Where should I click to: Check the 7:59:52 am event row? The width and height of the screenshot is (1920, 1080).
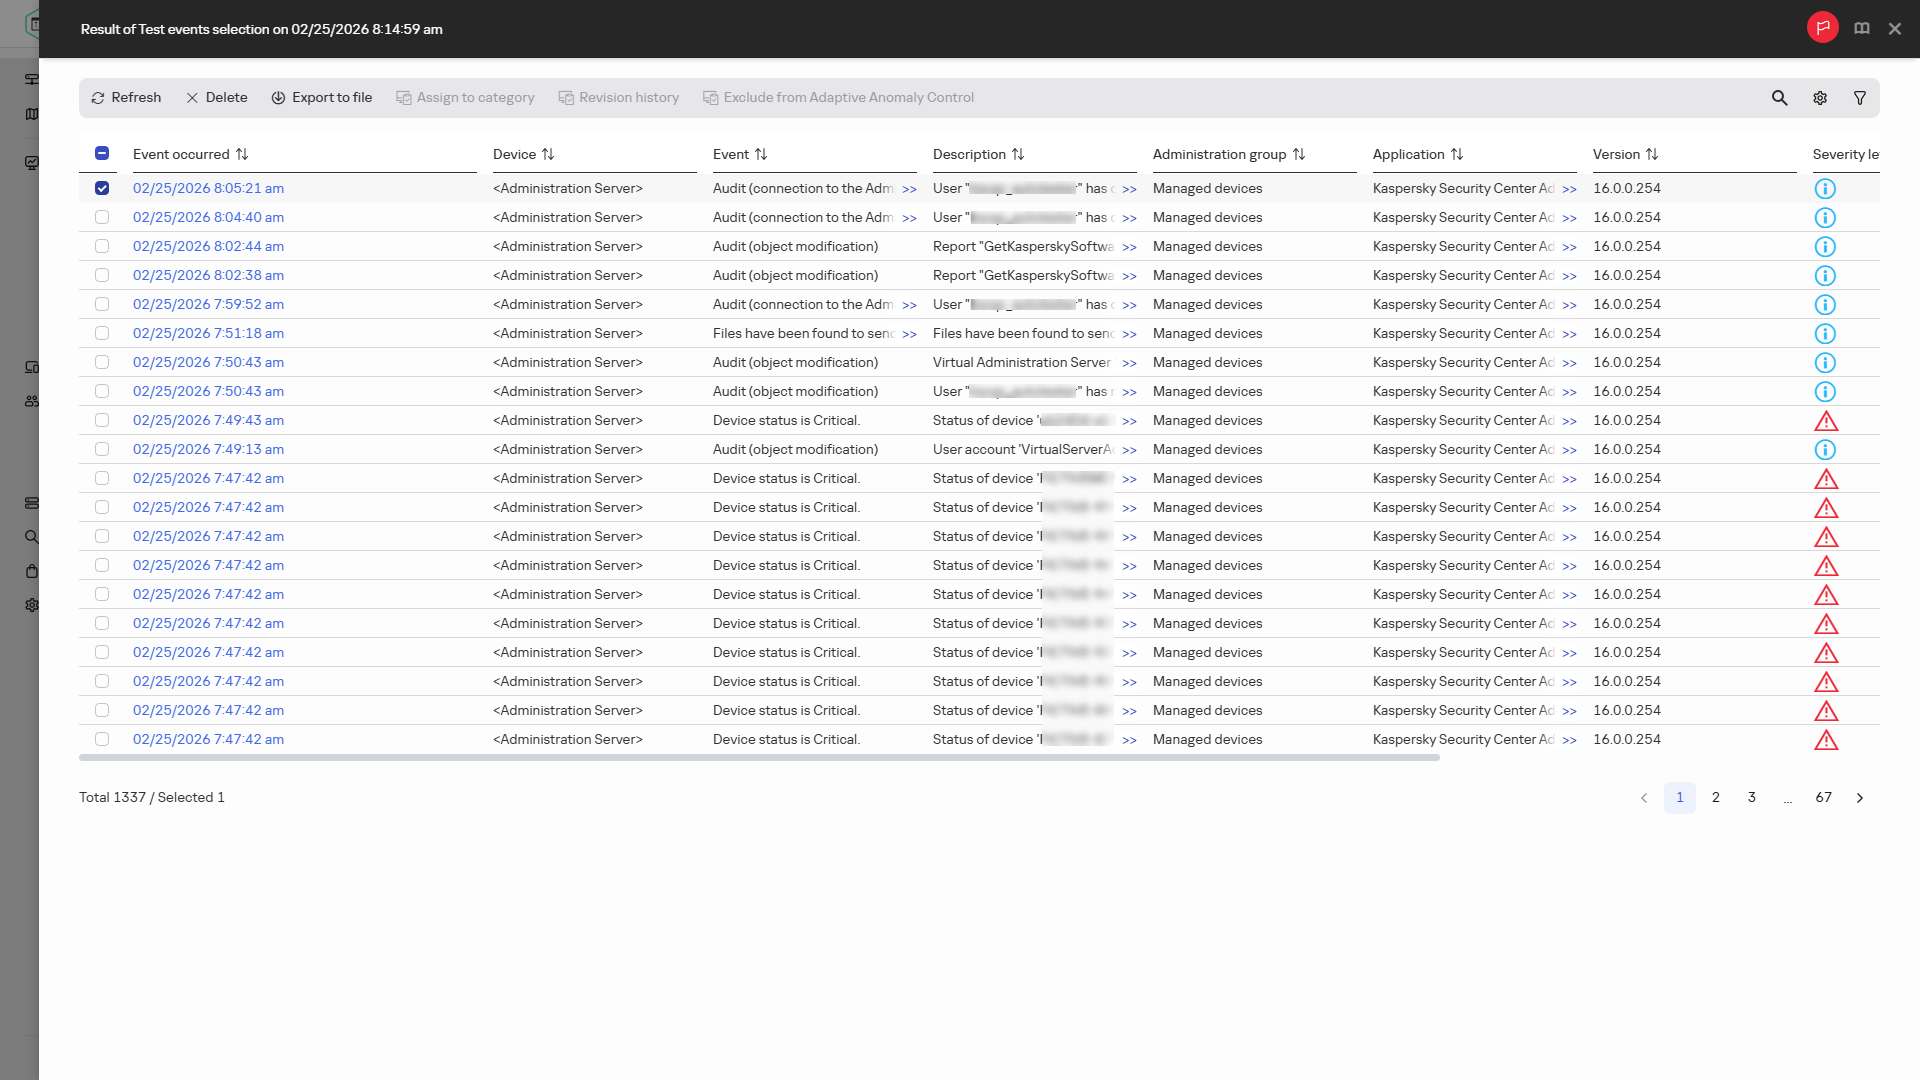coord(102,304)
